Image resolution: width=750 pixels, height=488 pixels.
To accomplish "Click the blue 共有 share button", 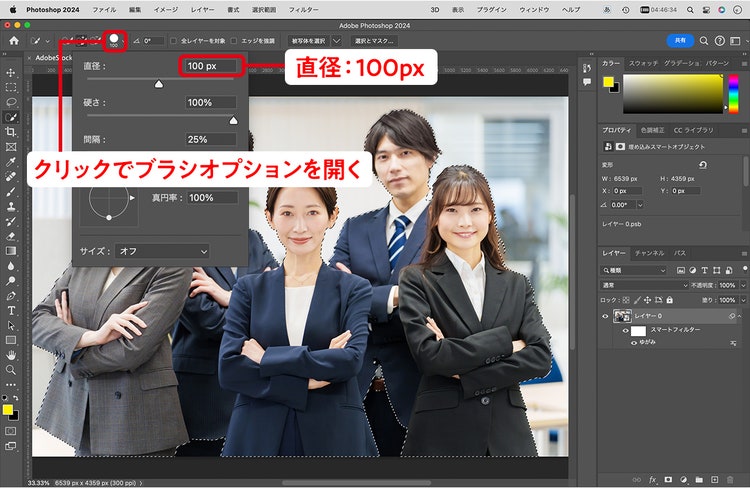I will (680, 41).
